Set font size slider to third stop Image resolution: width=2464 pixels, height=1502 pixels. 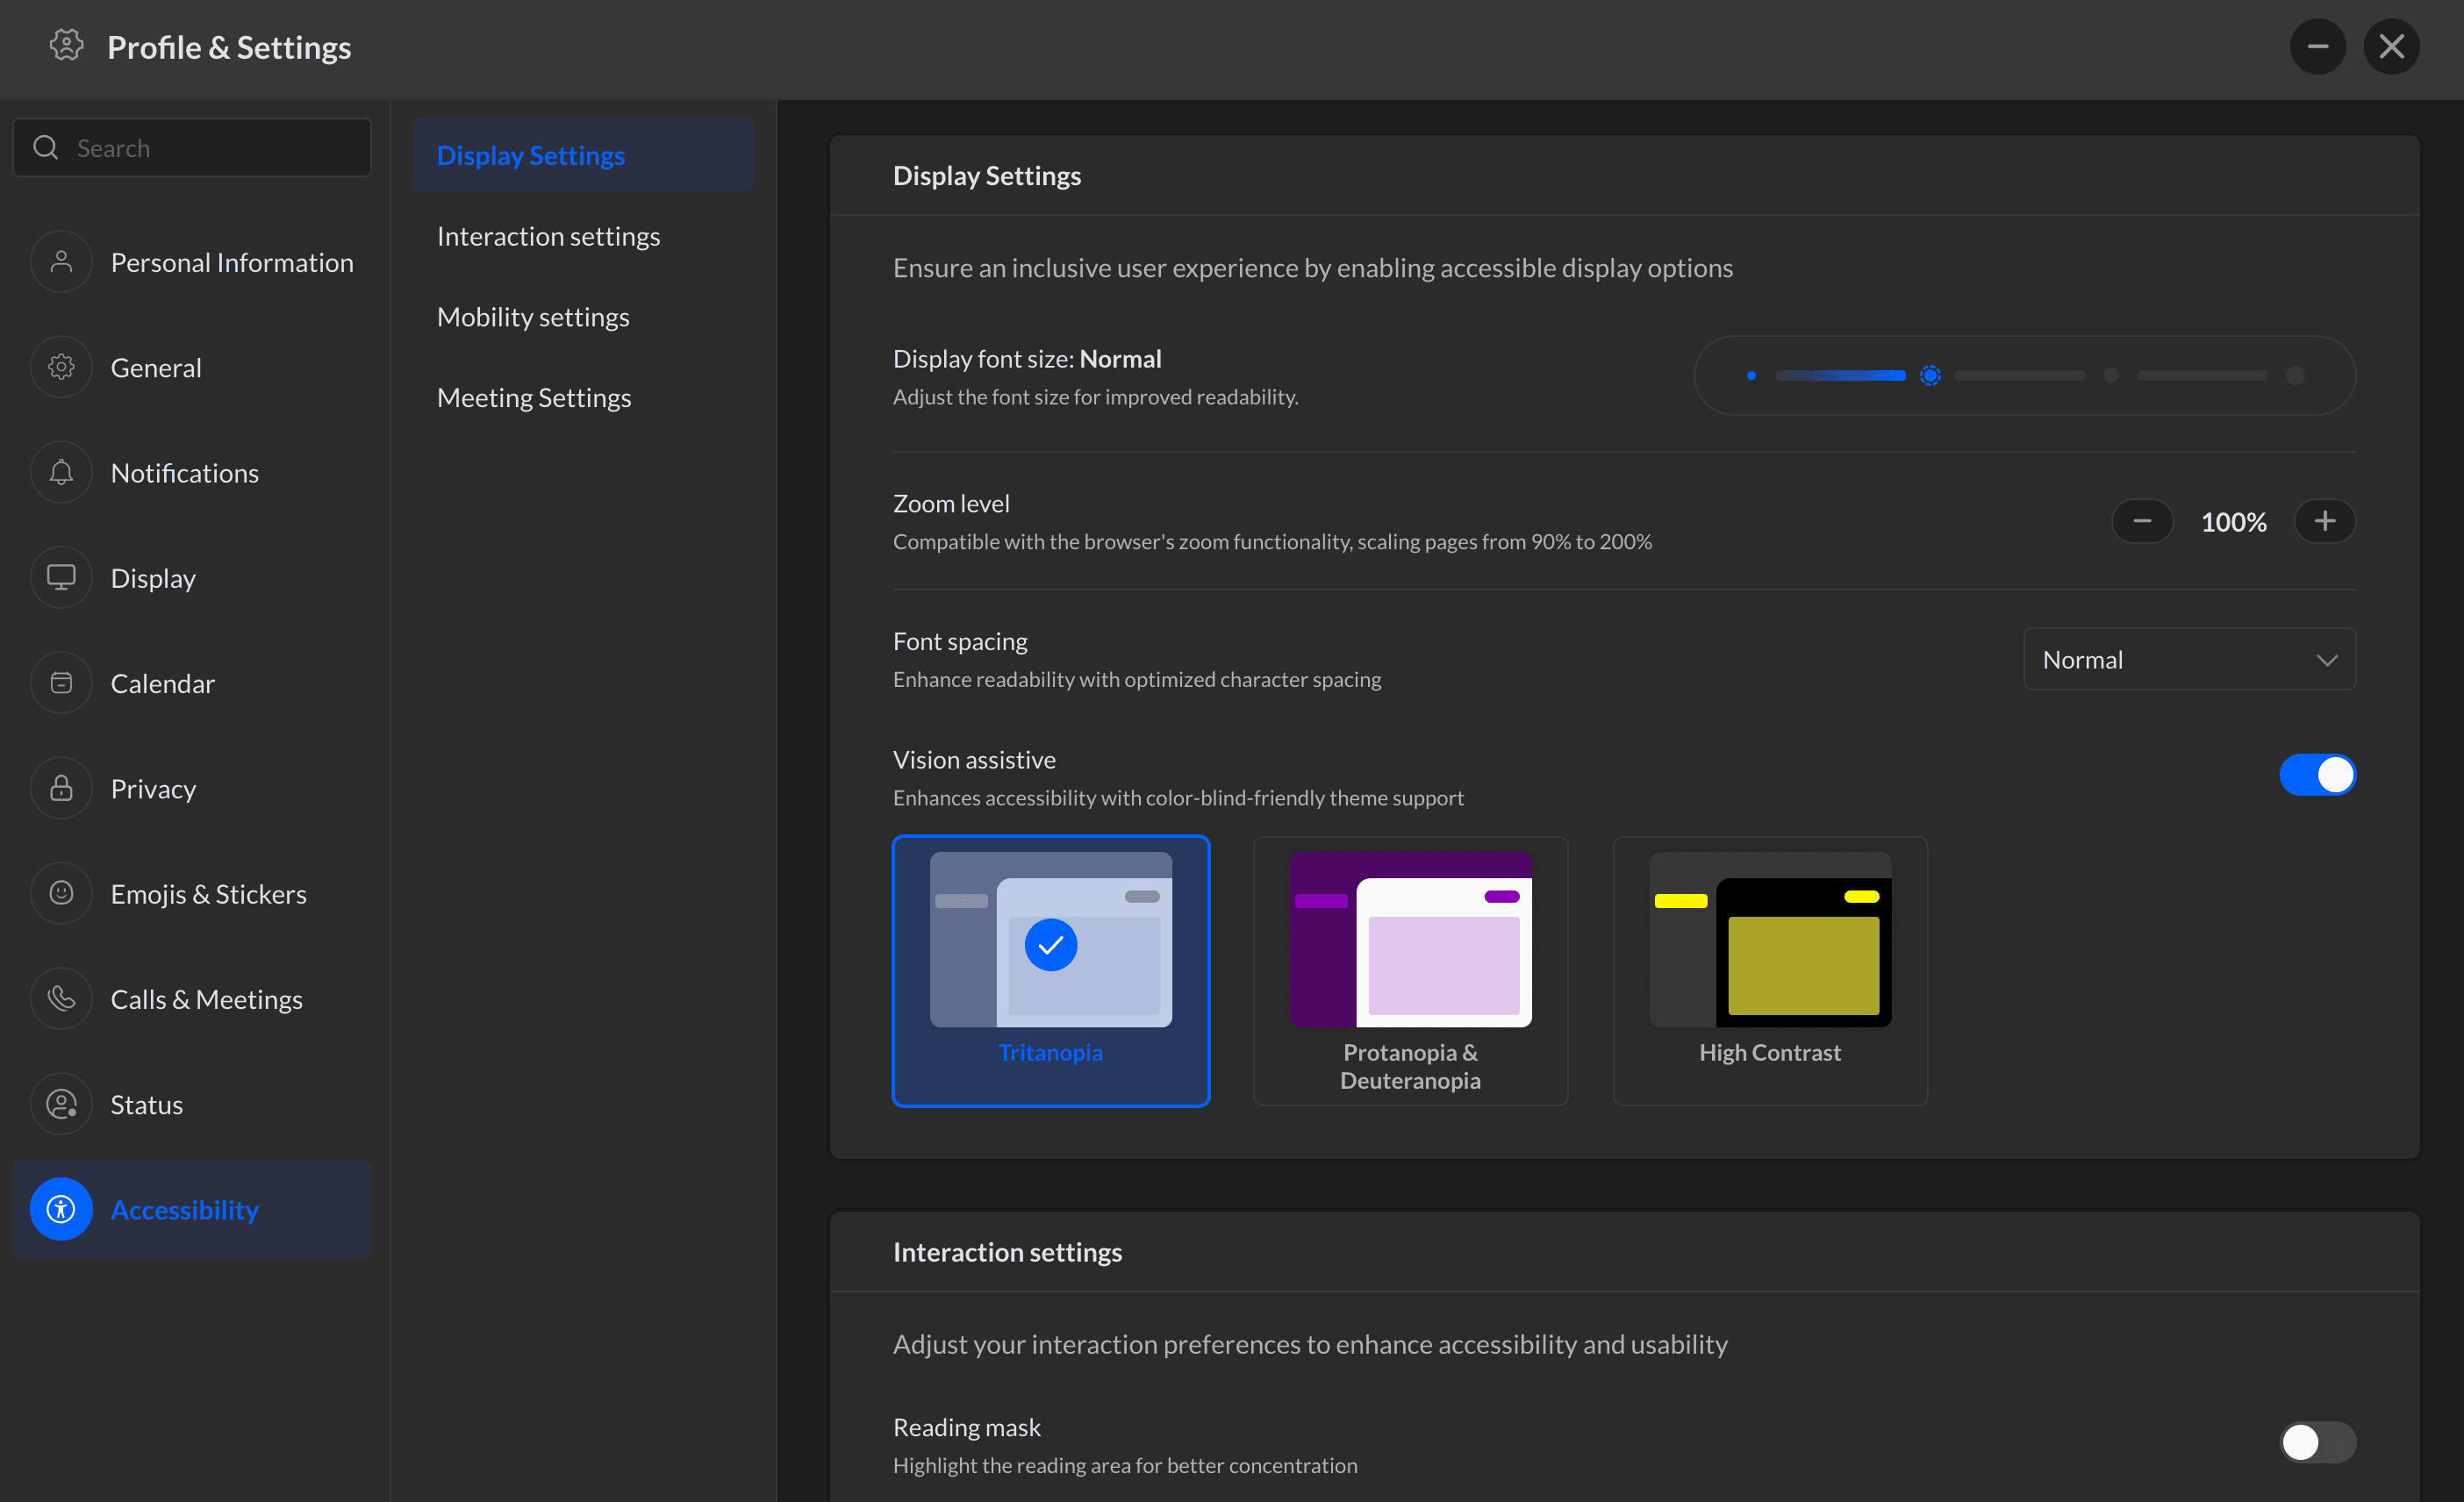(x=2111, y=375)
